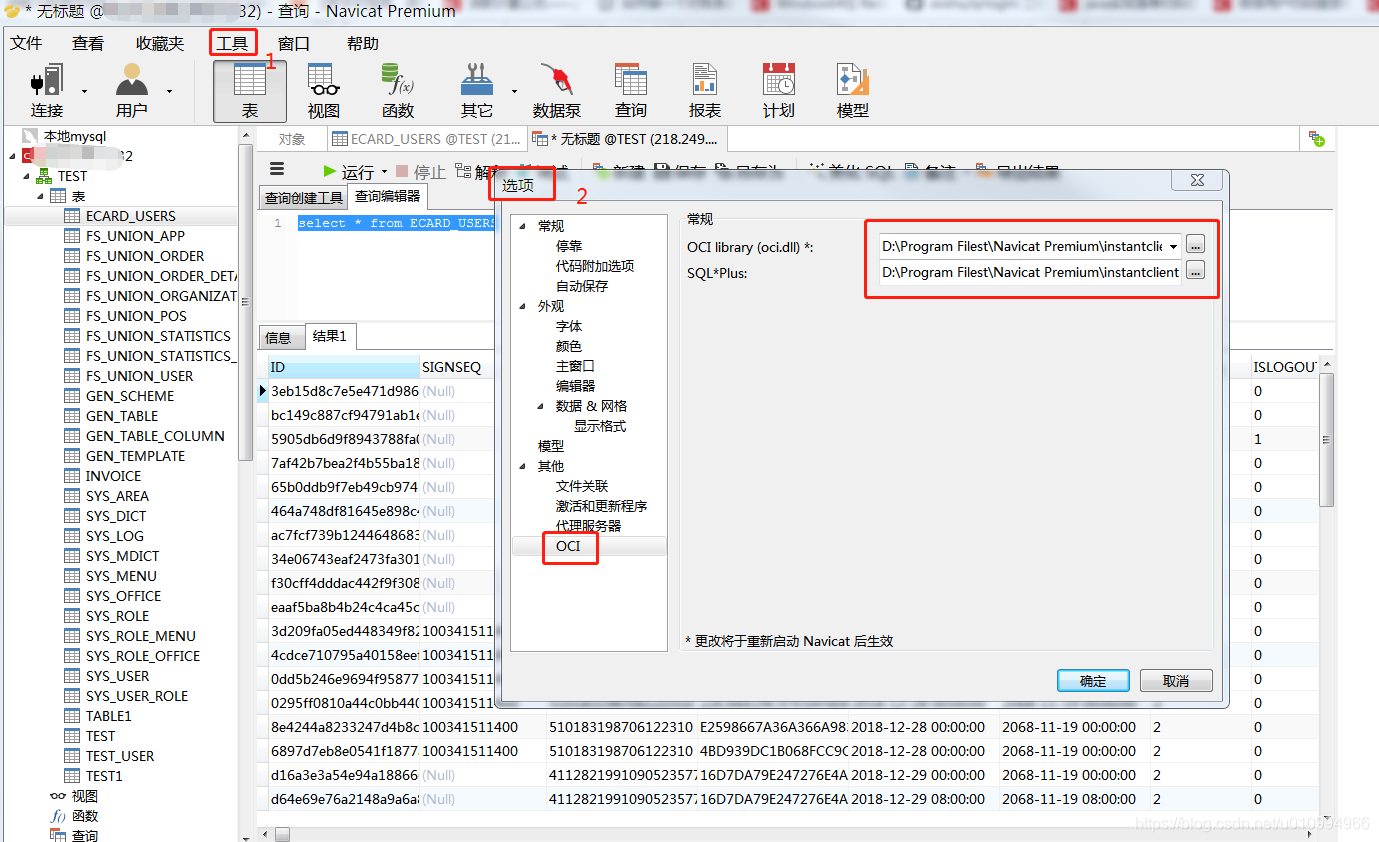Open the 收藏夹 menu
The image size is (1379, 842).
(x=160, y=43)
